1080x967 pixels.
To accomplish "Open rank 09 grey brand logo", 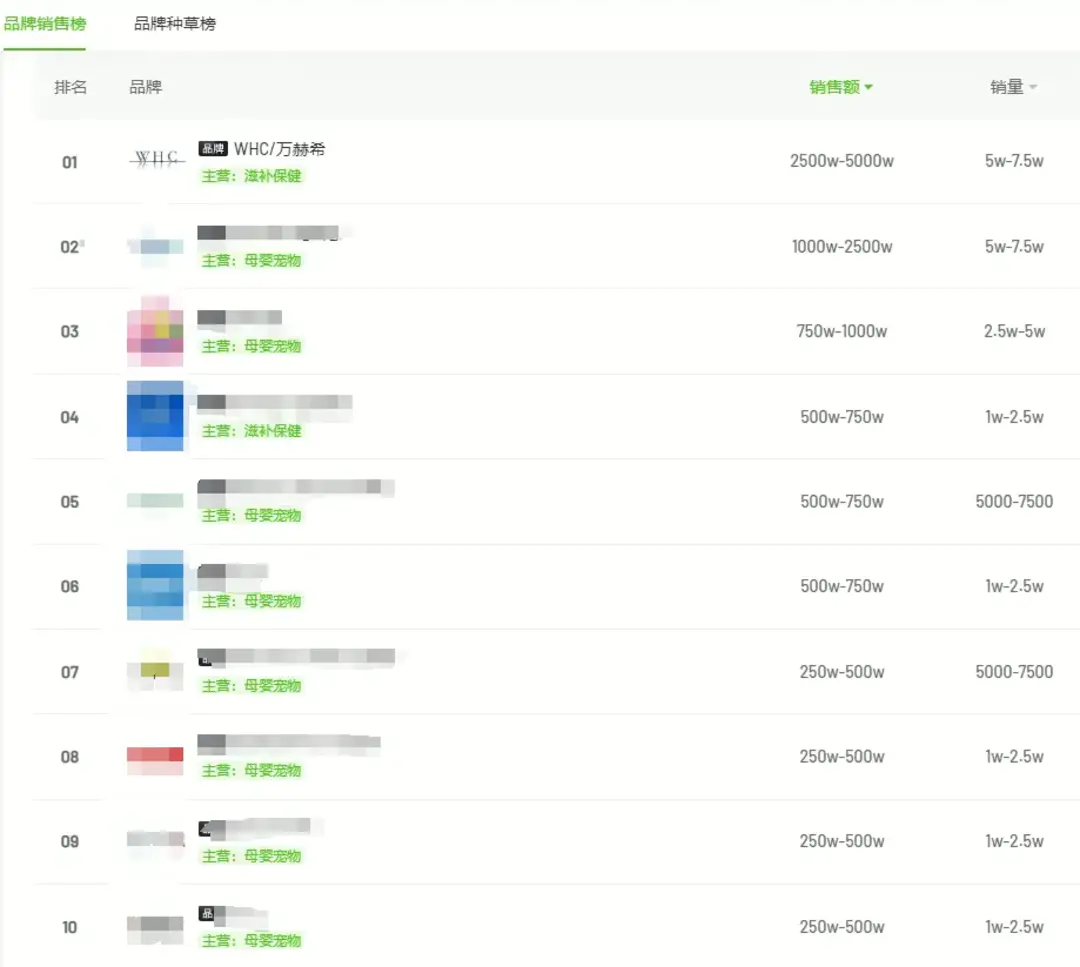I will (x=156, y=840).
